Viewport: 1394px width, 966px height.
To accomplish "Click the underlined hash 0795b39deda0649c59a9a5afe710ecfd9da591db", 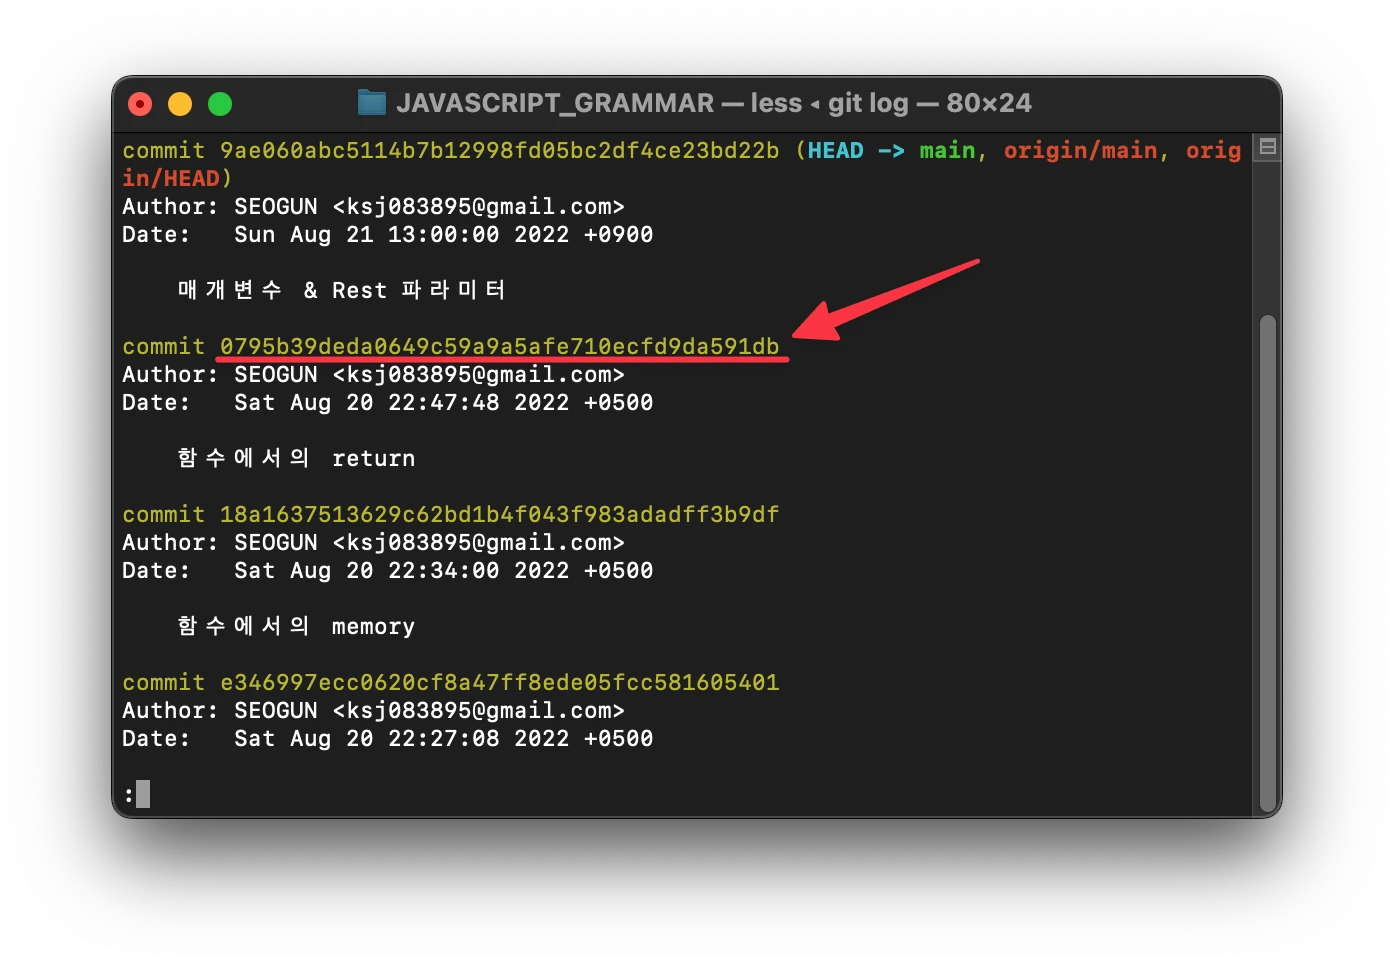I will [499, 347].
